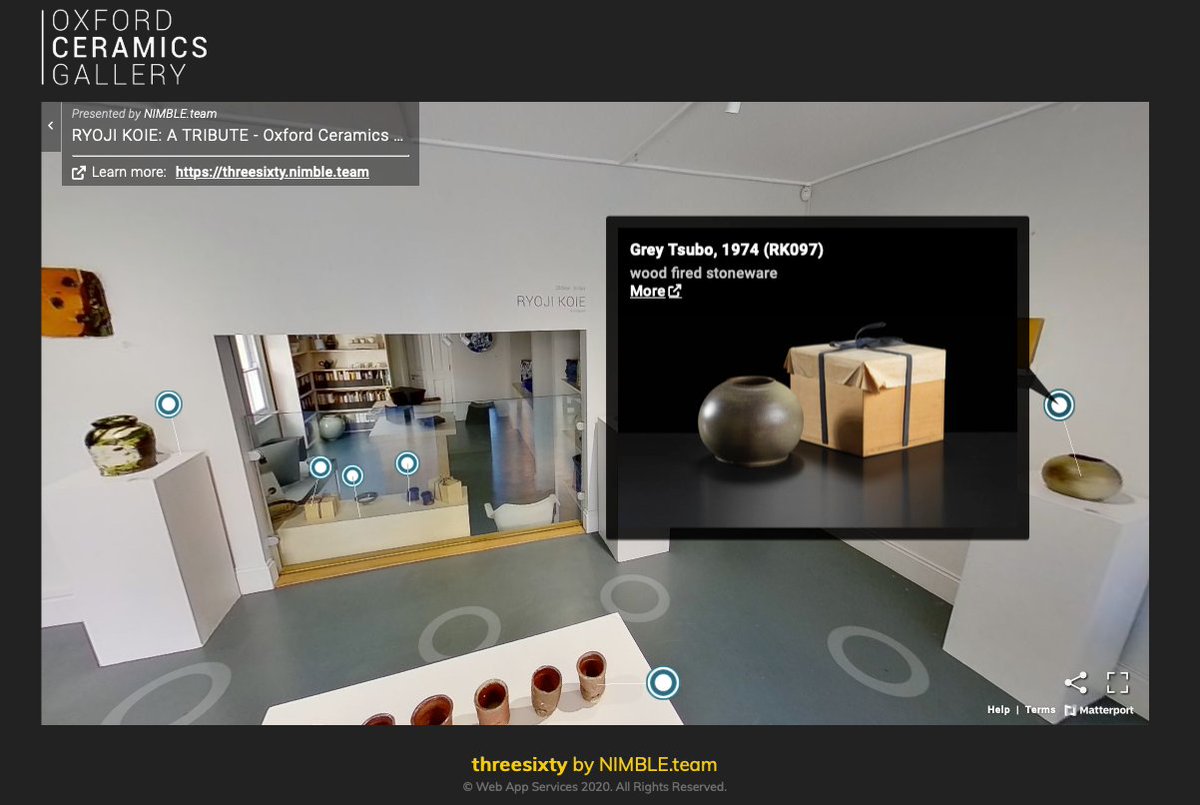
Task: Click the 'wood fired stoneware' description
Action: click(x=703, y=273)
